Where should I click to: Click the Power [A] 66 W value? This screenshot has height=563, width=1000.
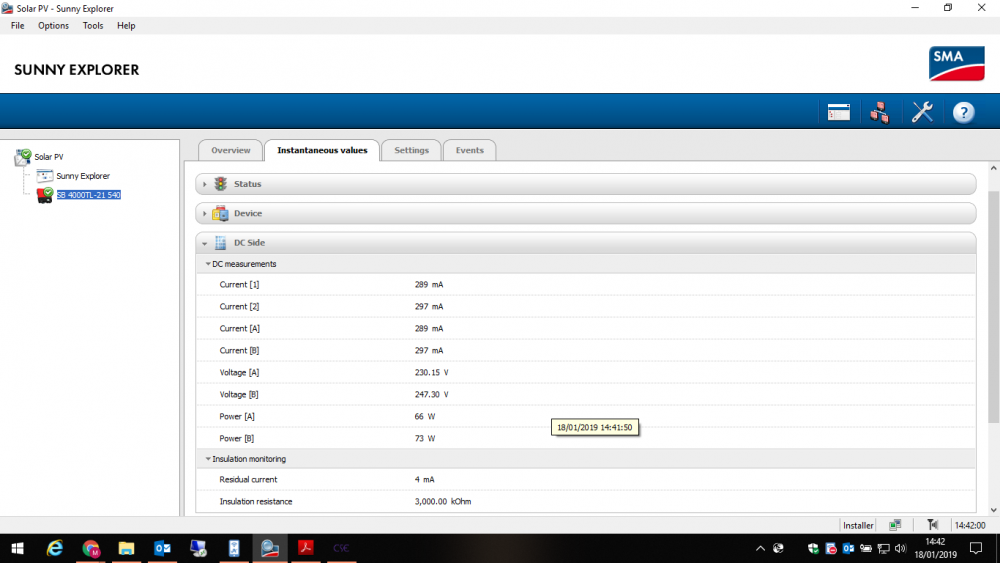click(x=425, y=416)
